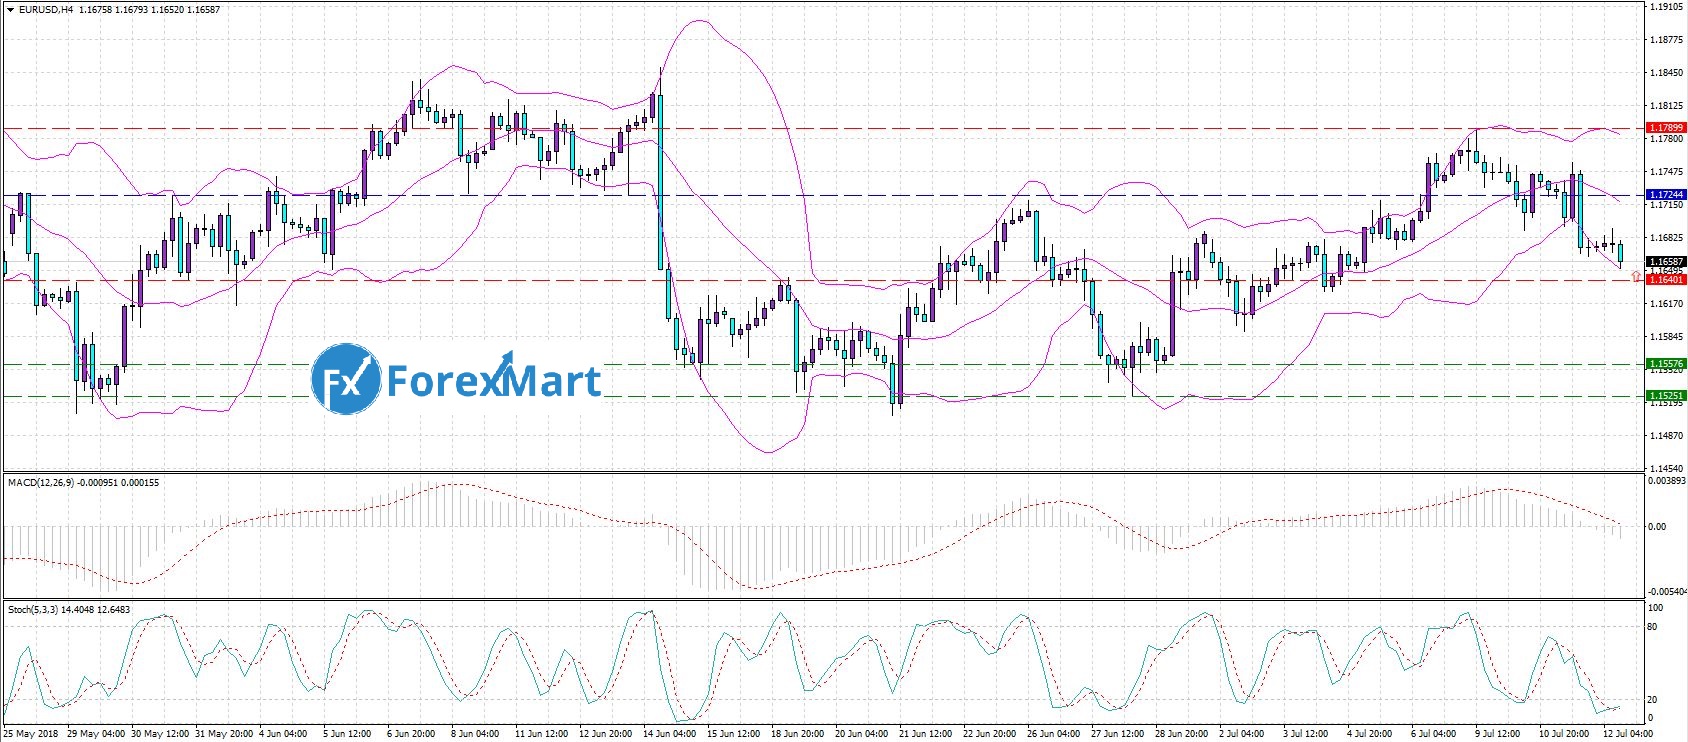Click the Stochastic scale value 20
Image resolution: width=1688 pixels, height=742 pixels.
(1654, 700)
